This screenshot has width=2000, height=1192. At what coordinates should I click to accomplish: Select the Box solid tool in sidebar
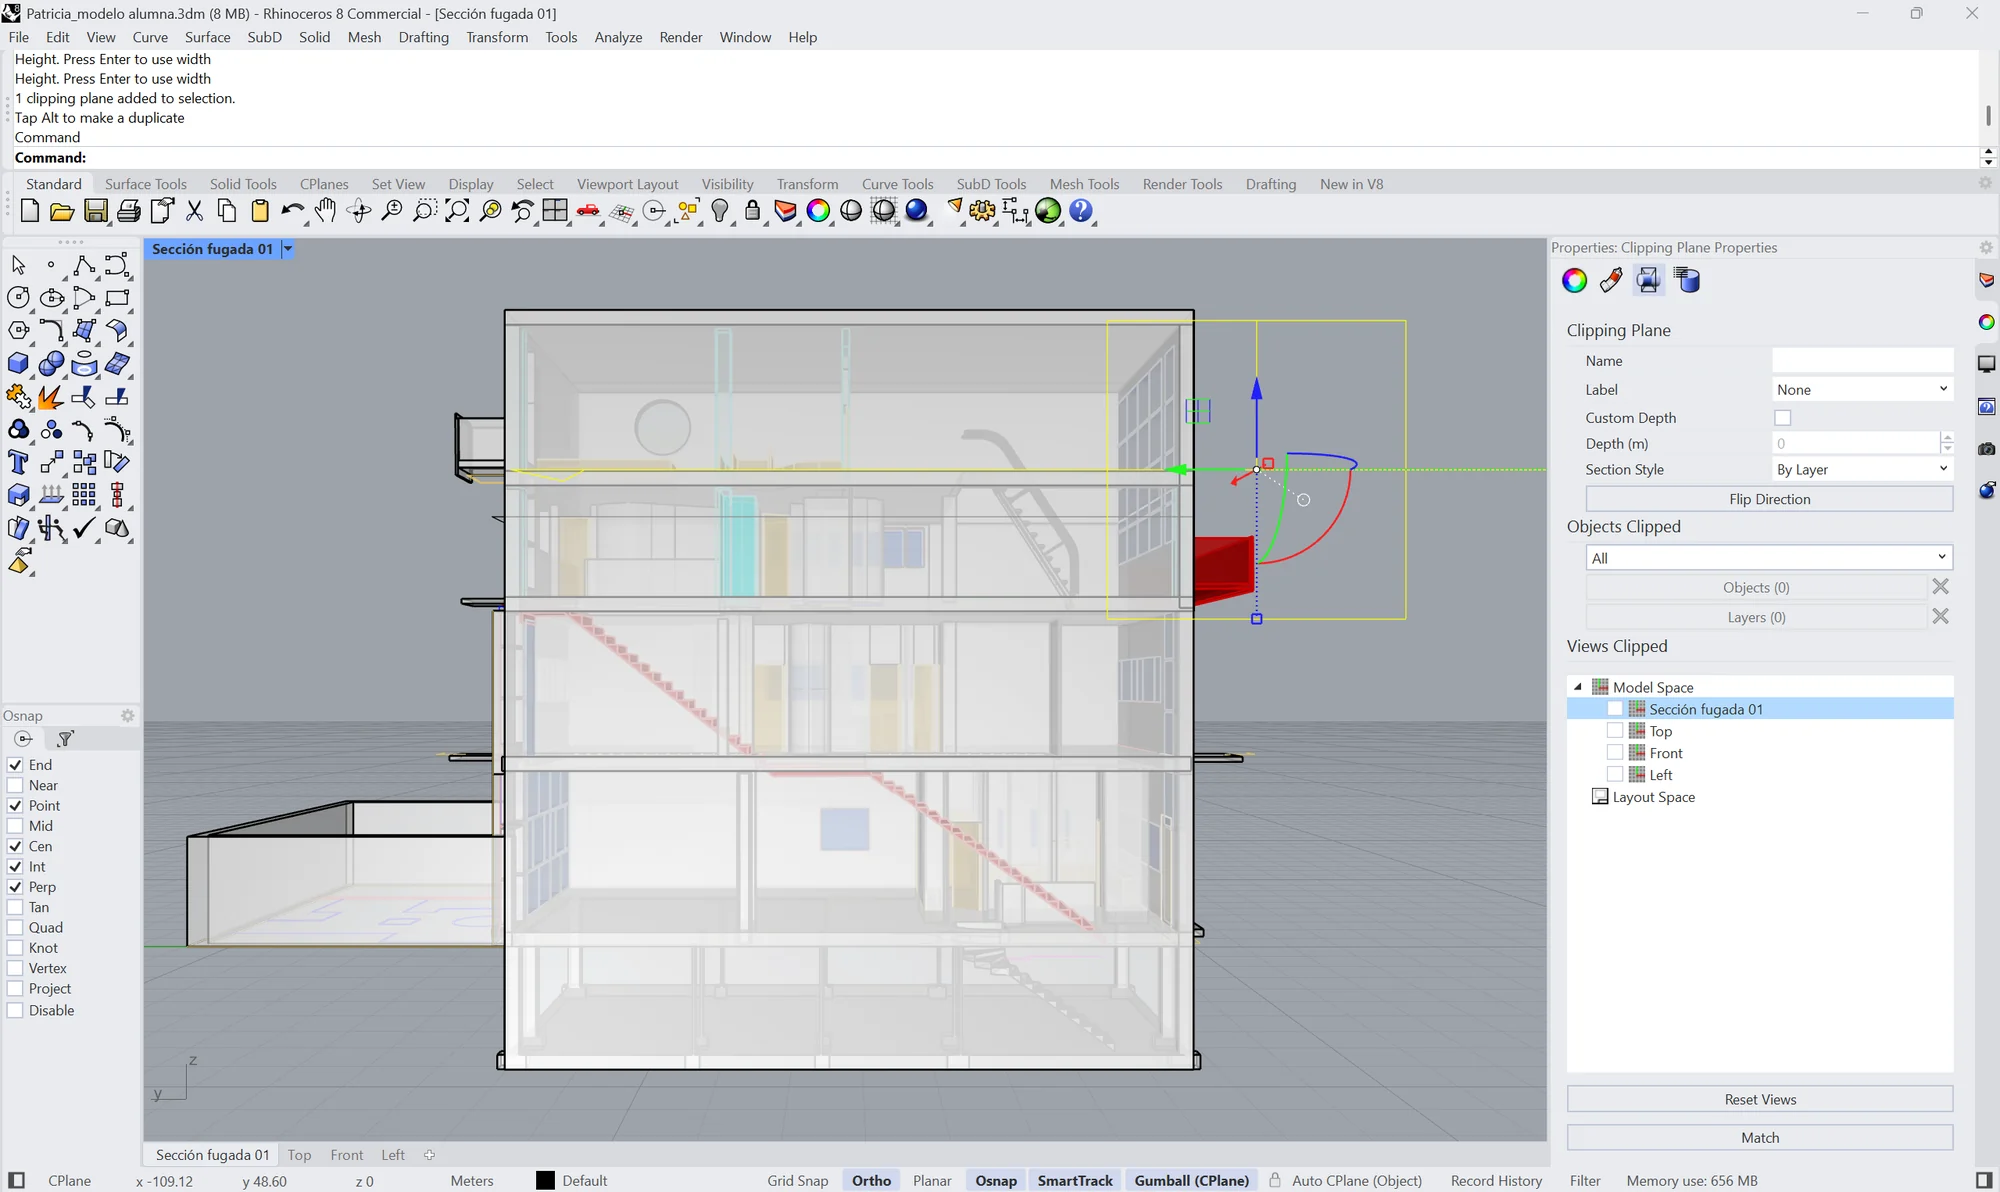click(x=18, y=364)
